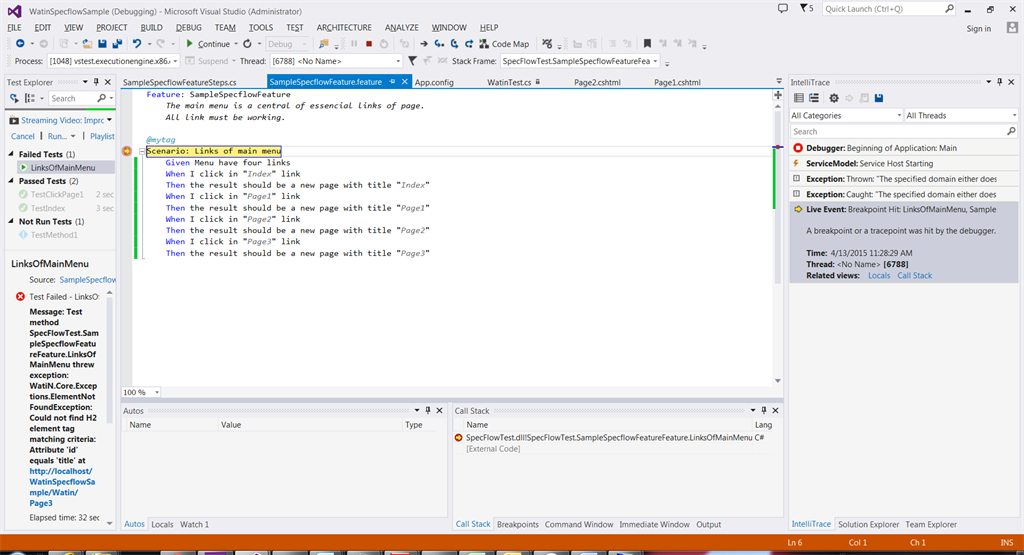Viewport: 1024px width, 555px height.
Task: Switch to the Breakpoints tab
Action: click(x=517, y=524)
